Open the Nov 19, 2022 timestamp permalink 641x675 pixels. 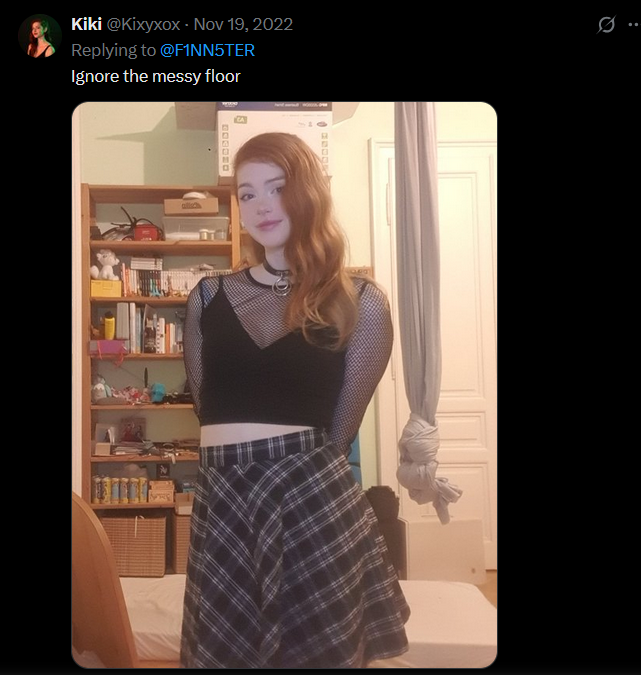tap(243, 24)
